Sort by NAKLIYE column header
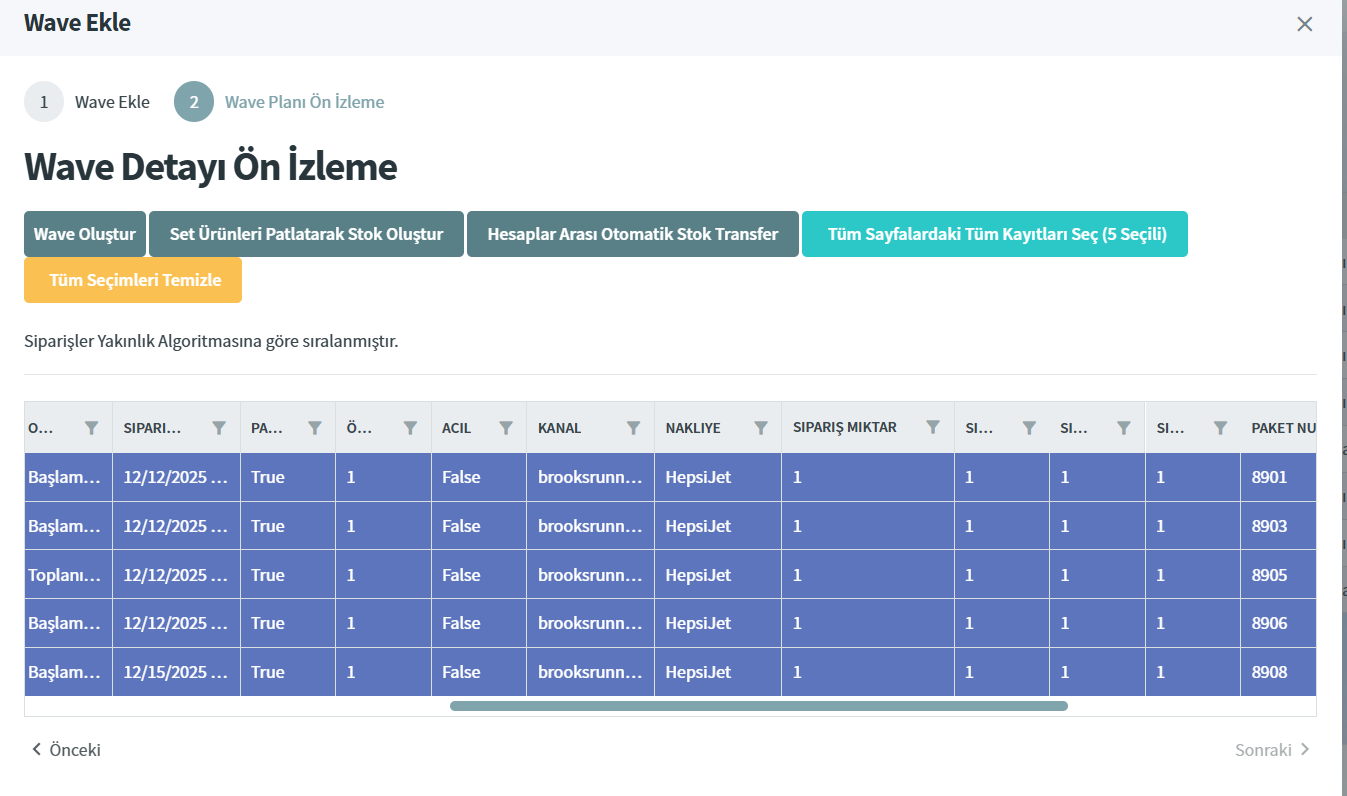Viewport: 1347px width, 796px height. (693, 428)
